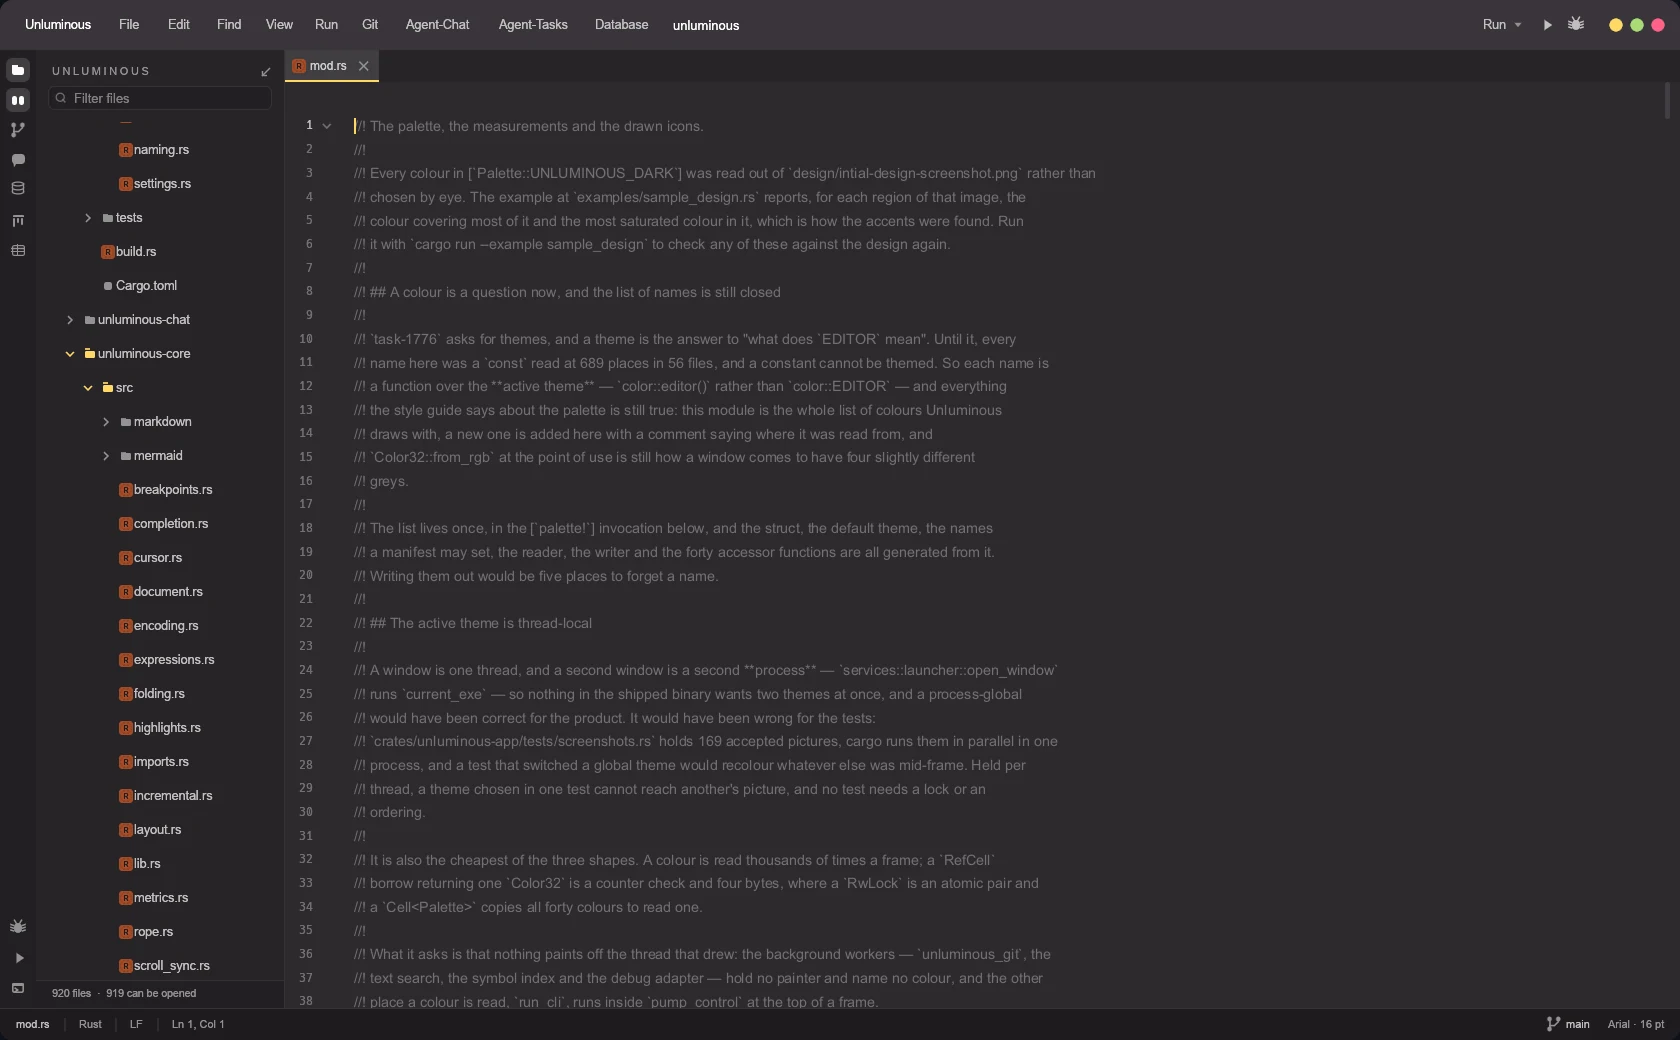Click the Ln 1, Col 1 cursor position
Image resolution: width=1680 pixels, height=1040 pixels.
pos(198,1024)
